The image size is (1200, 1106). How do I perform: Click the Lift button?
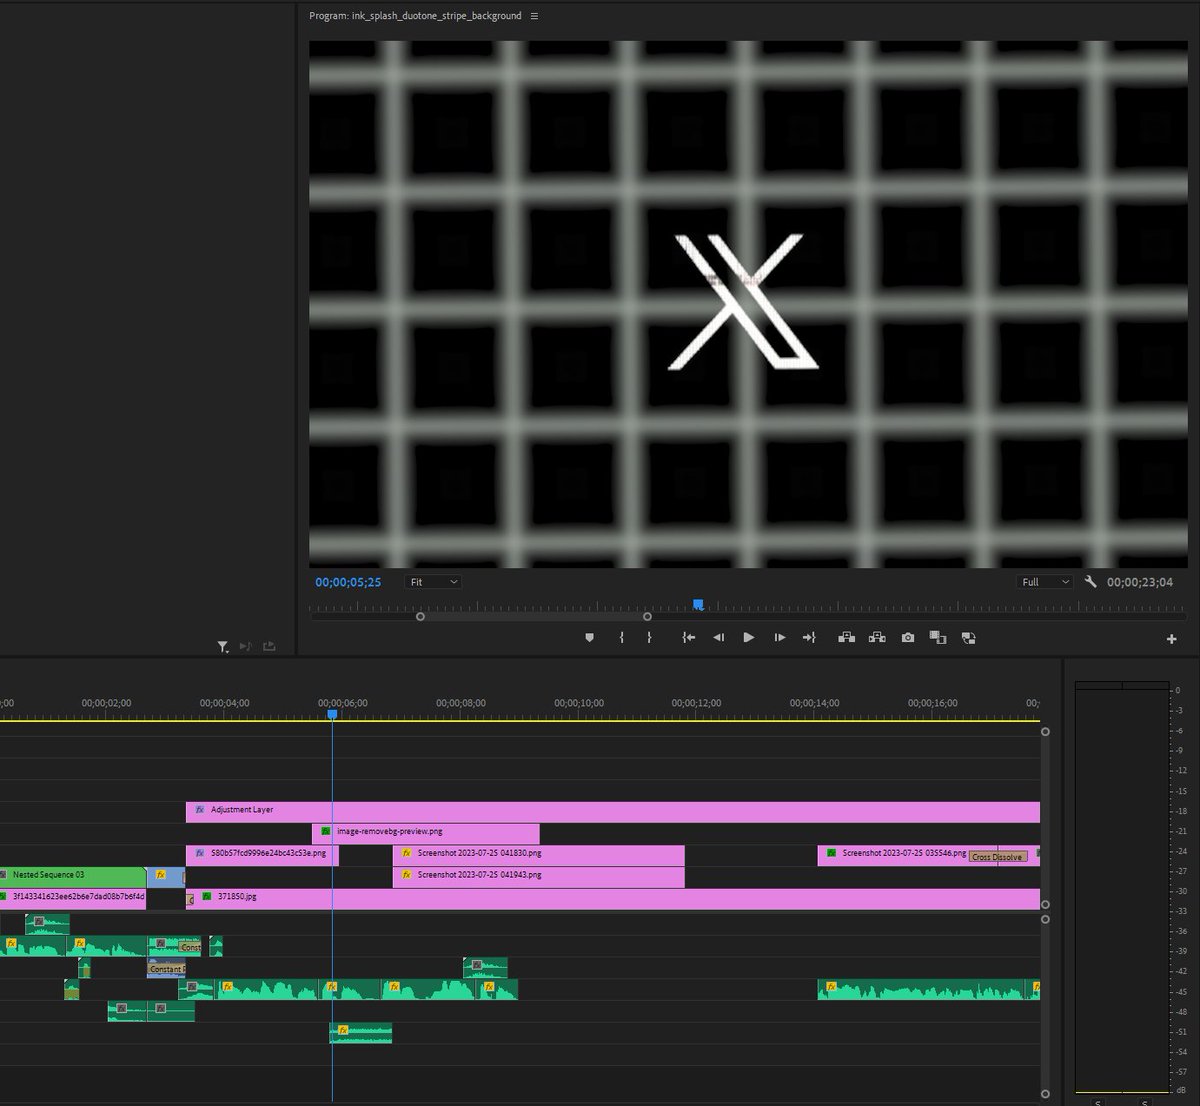click(x=846, y=638)
